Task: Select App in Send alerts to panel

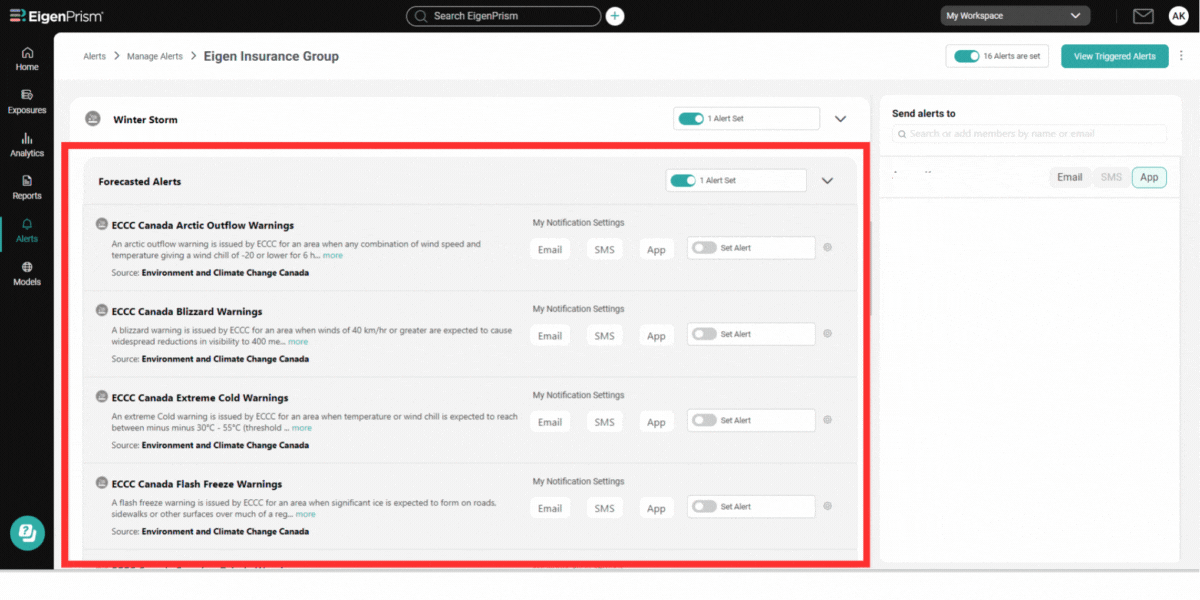Action: point(1149,177)
